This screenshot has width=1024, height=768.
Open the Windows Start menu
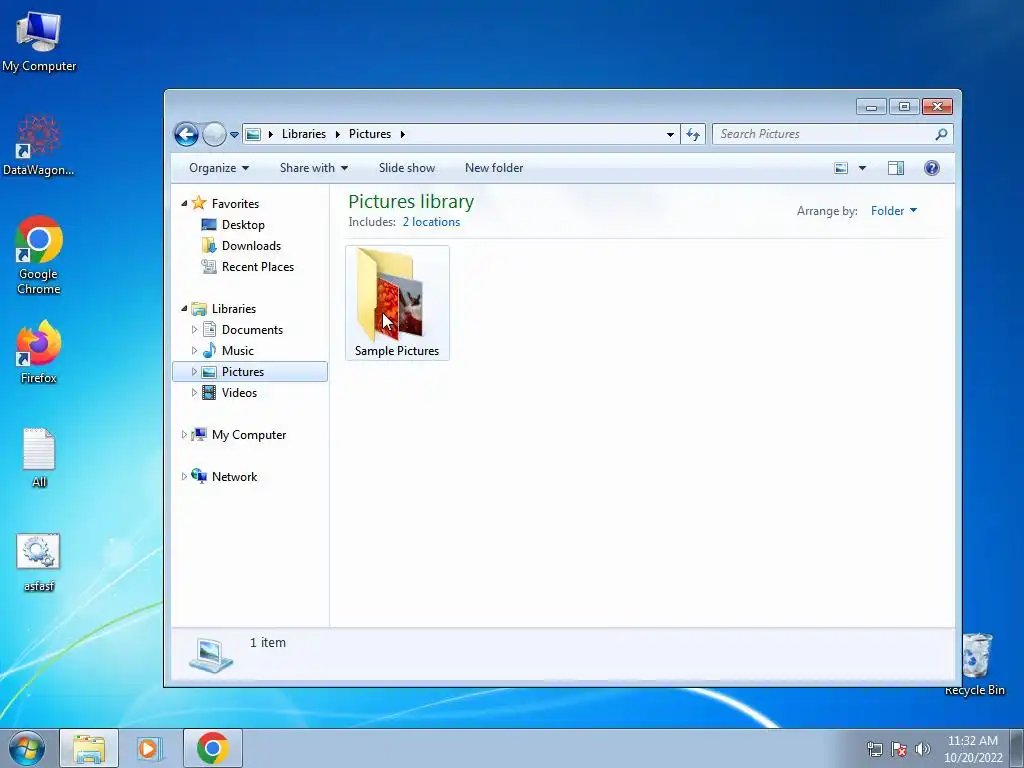[x=27, y=748]
